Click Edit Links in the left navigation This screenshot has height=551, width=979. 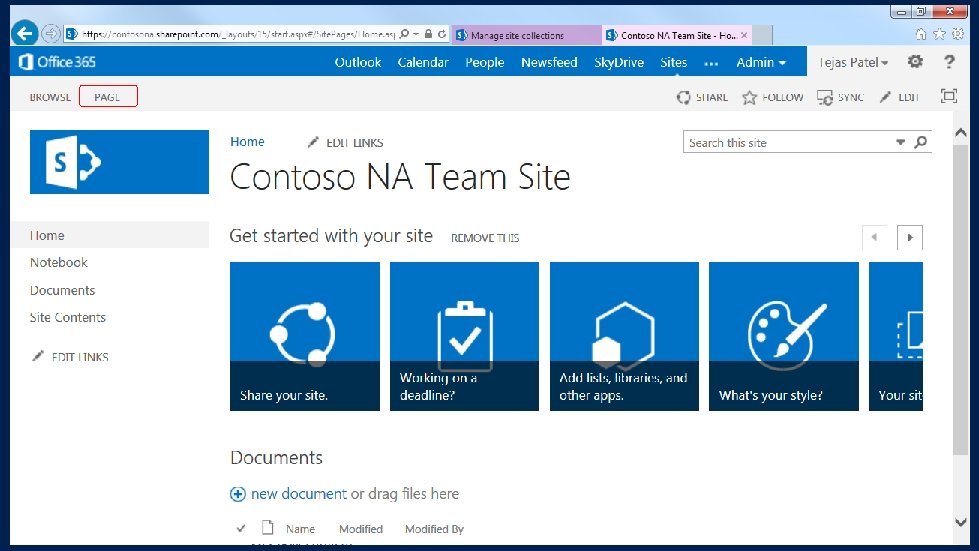pos(71,357)
